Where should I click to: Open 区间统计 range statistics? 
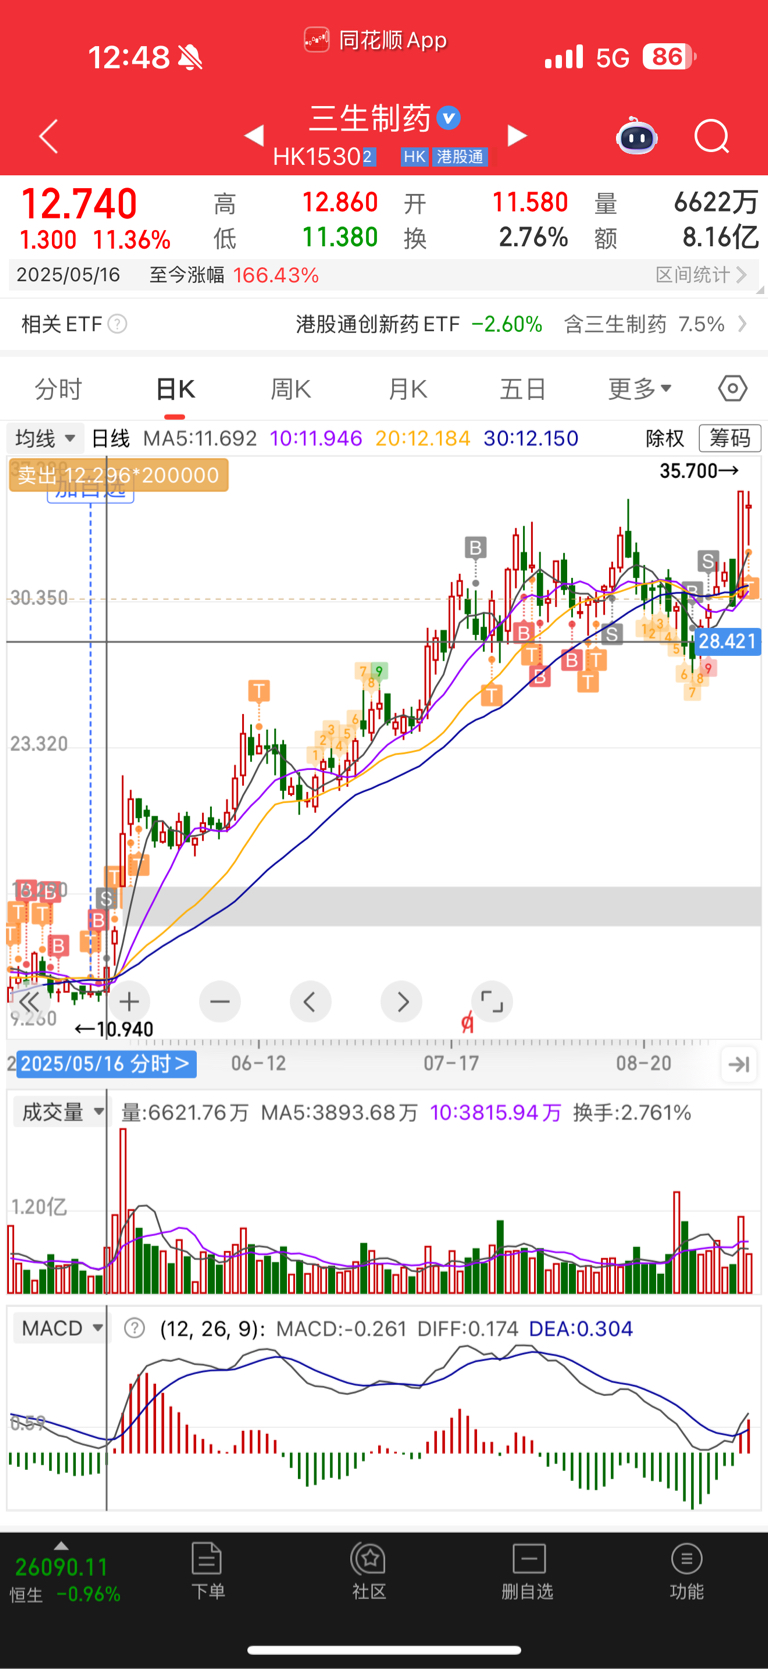(702, 275)
